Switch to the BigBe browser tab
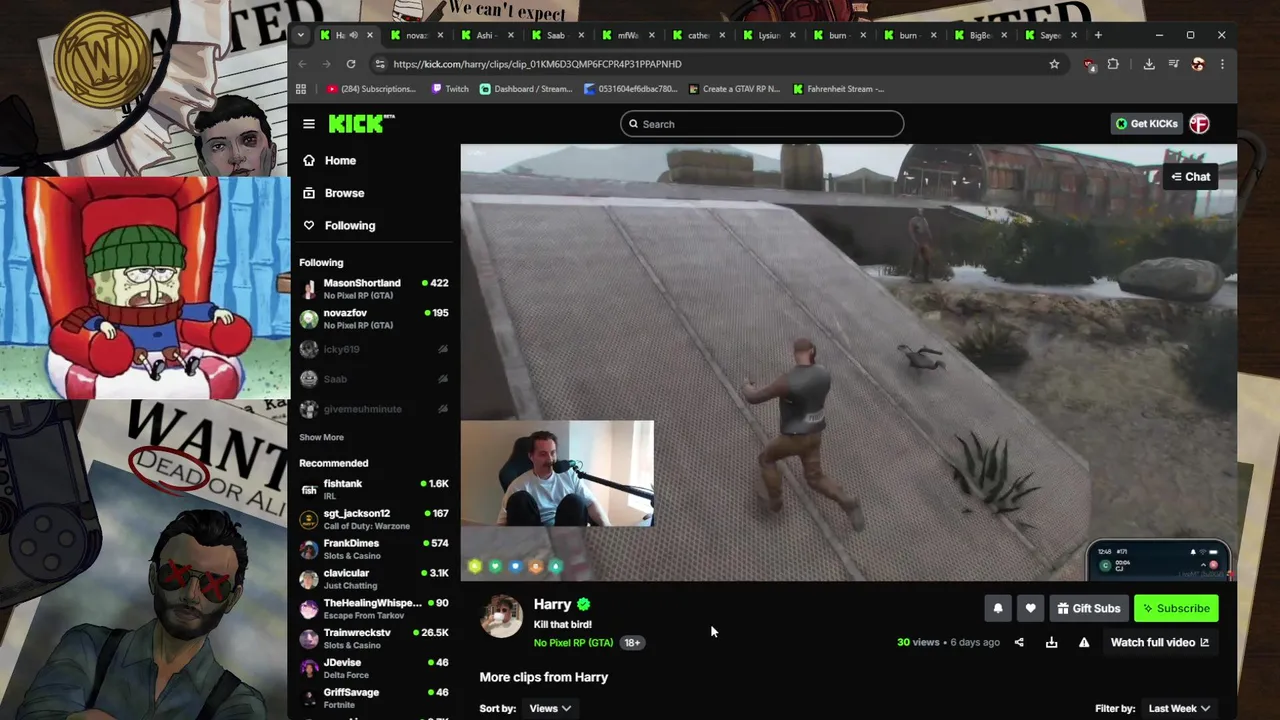The height and width of the screenshot is (720, 1280). (980, 35)
